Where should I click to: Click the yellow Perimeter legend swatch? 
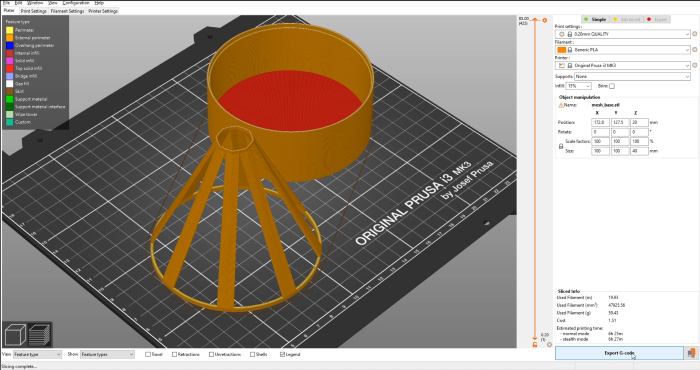point(9,30)
